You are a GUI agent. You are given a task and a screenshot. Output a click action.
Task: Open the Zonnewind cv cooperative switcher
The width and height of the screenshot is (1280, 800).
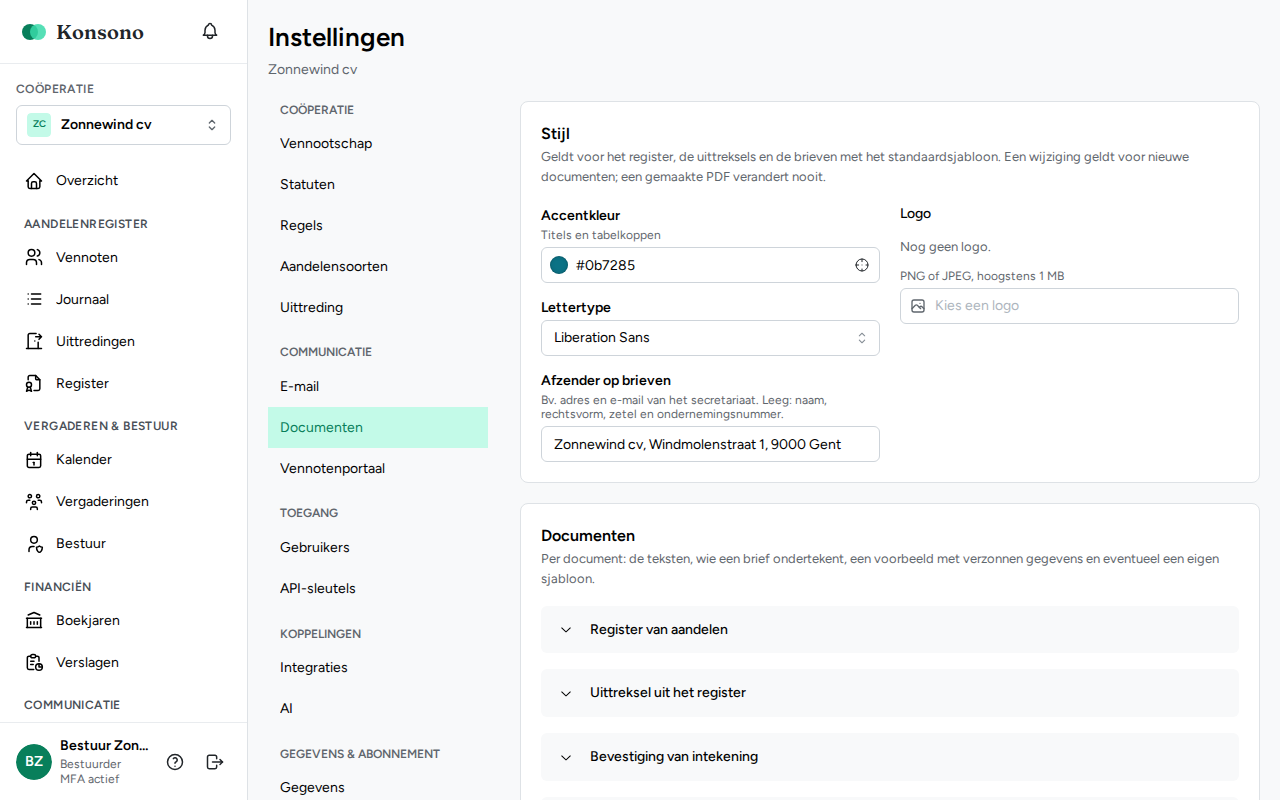pos(123,125)
